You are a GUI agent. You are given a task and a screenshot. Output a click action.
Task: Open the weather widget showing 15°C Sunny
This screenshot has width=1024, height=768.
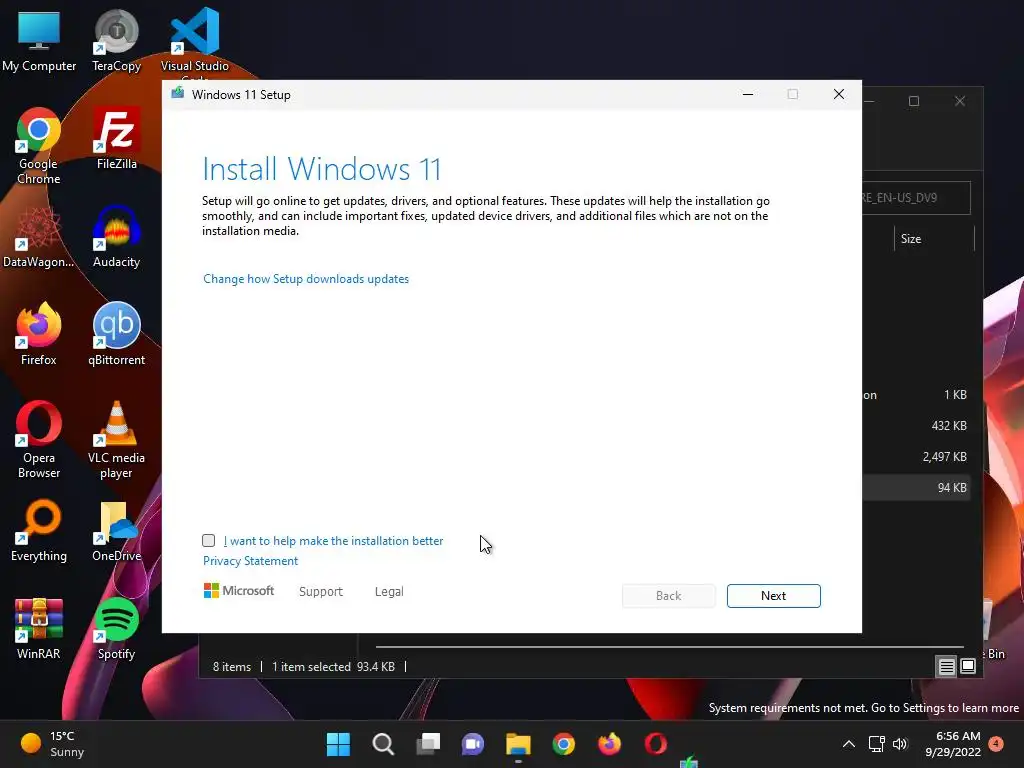click(x=53, y=744)
